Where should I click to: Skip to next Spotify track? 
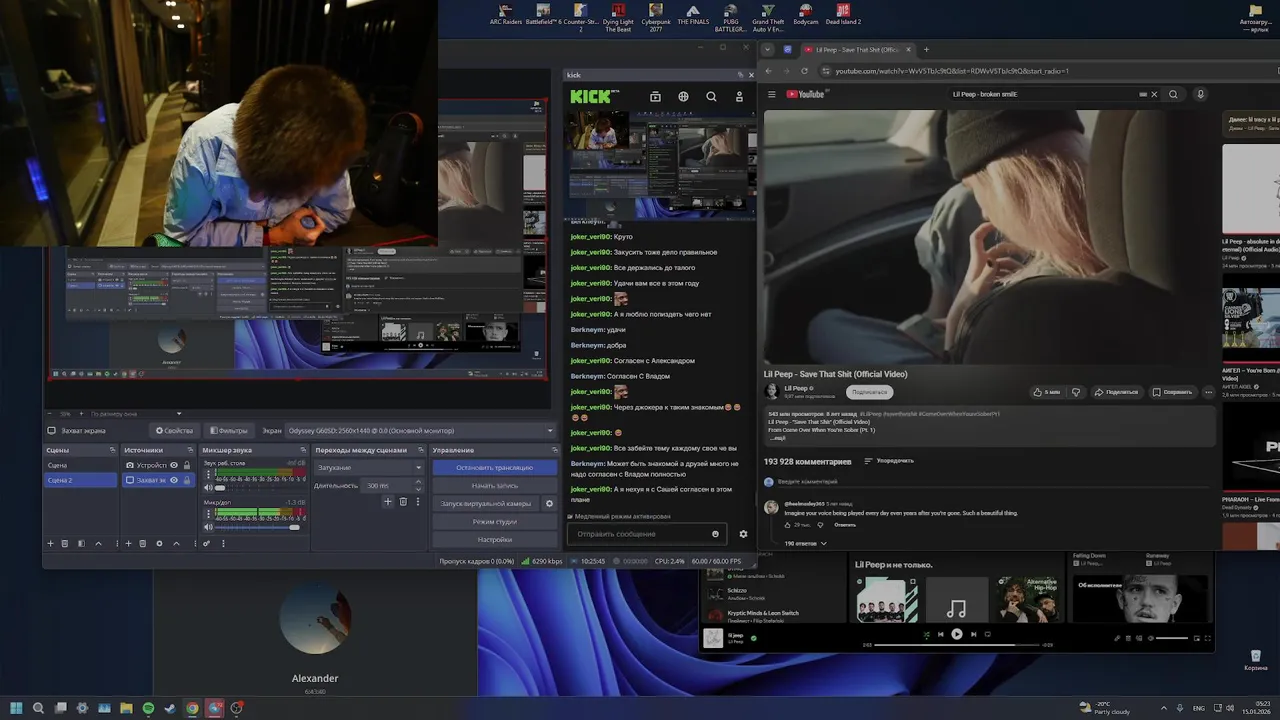pyautogui.click(x=974, y=634)
